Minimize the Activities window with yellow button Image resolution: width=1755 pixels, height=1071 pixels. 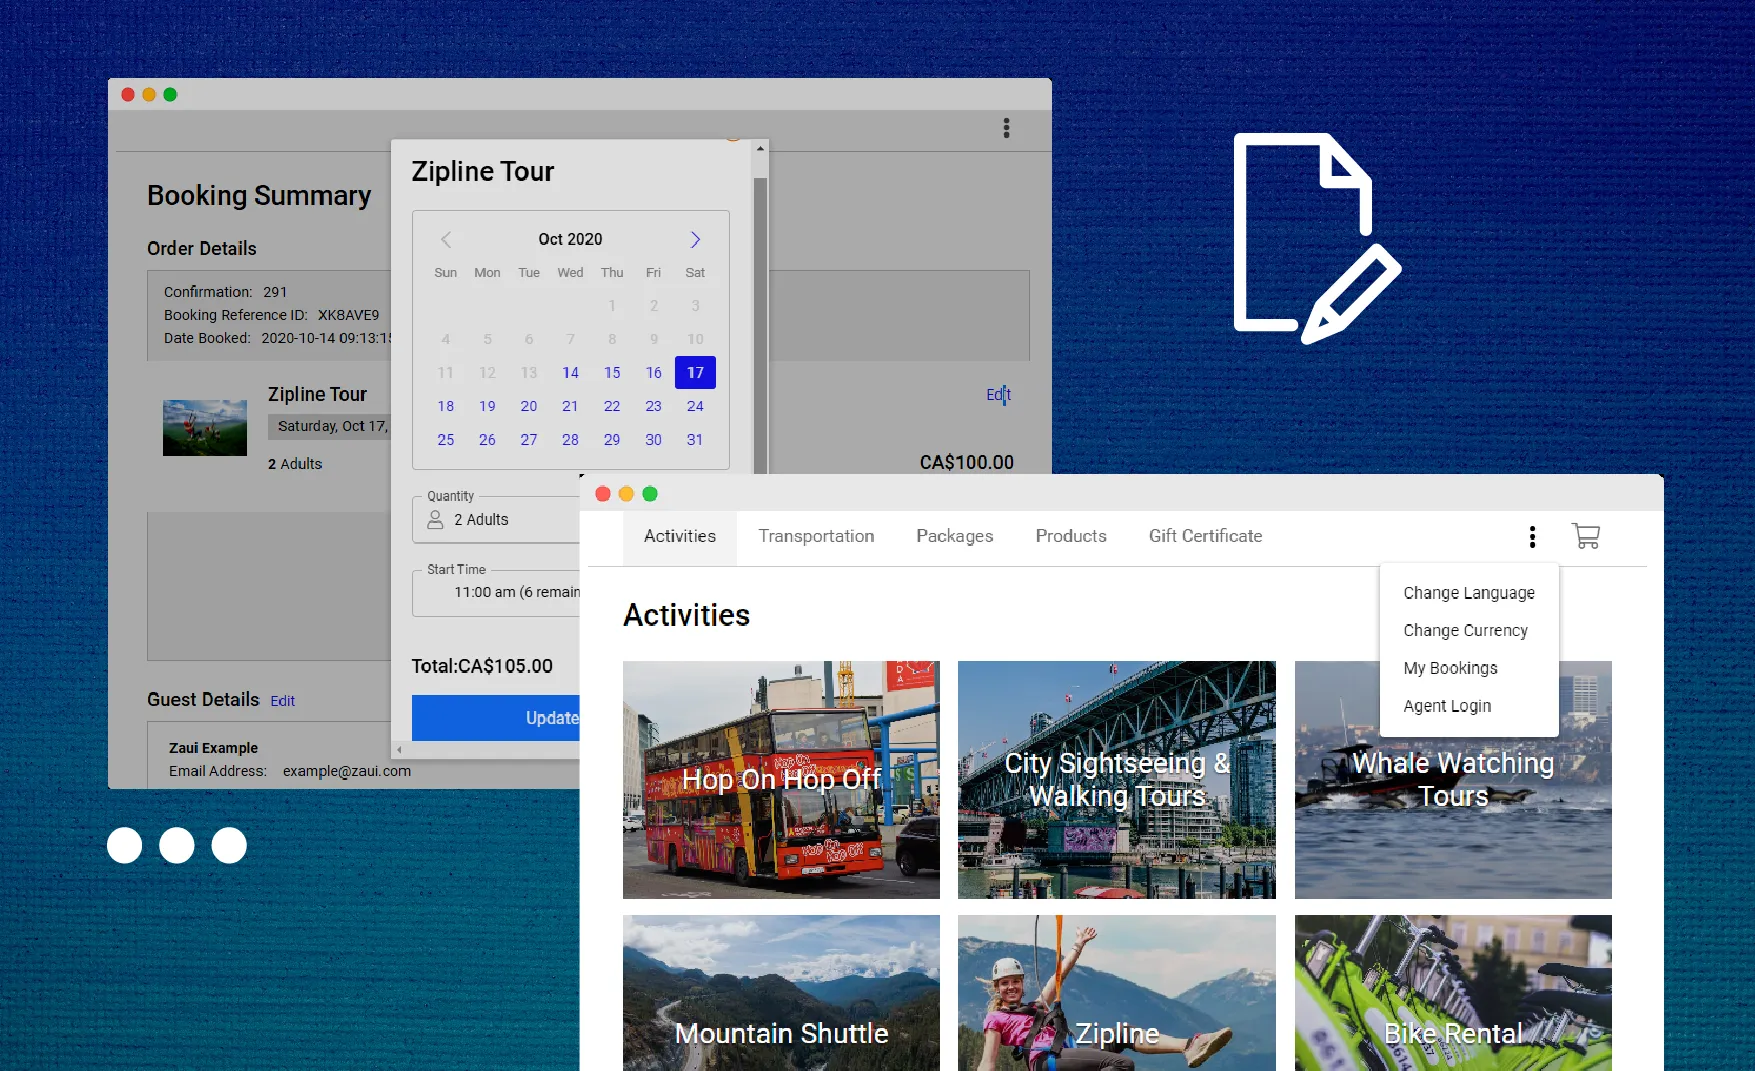(626, 494)
